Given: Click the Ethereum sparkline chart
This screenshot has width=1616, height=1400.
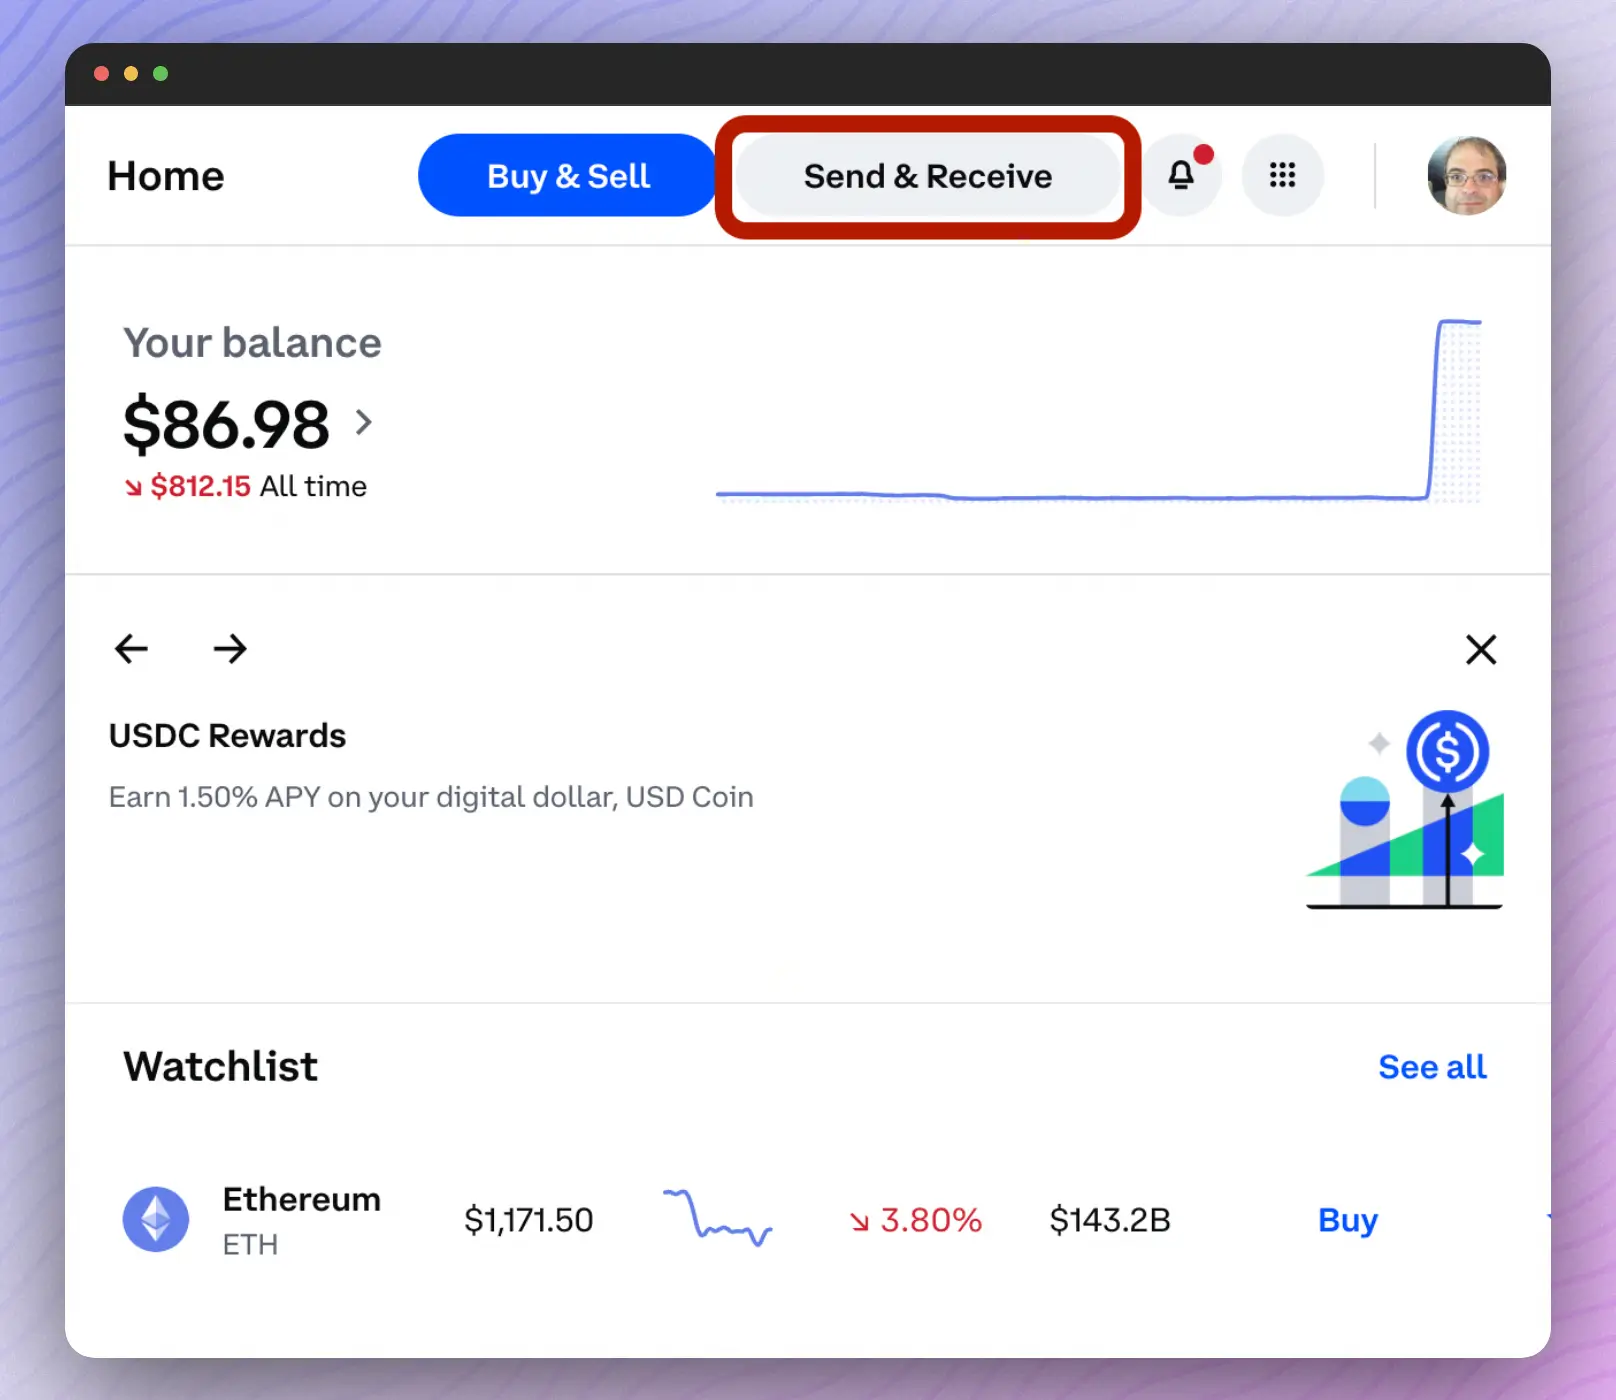Looking at the screenshot, I should pyautogui.click(x=717, y=1217).
